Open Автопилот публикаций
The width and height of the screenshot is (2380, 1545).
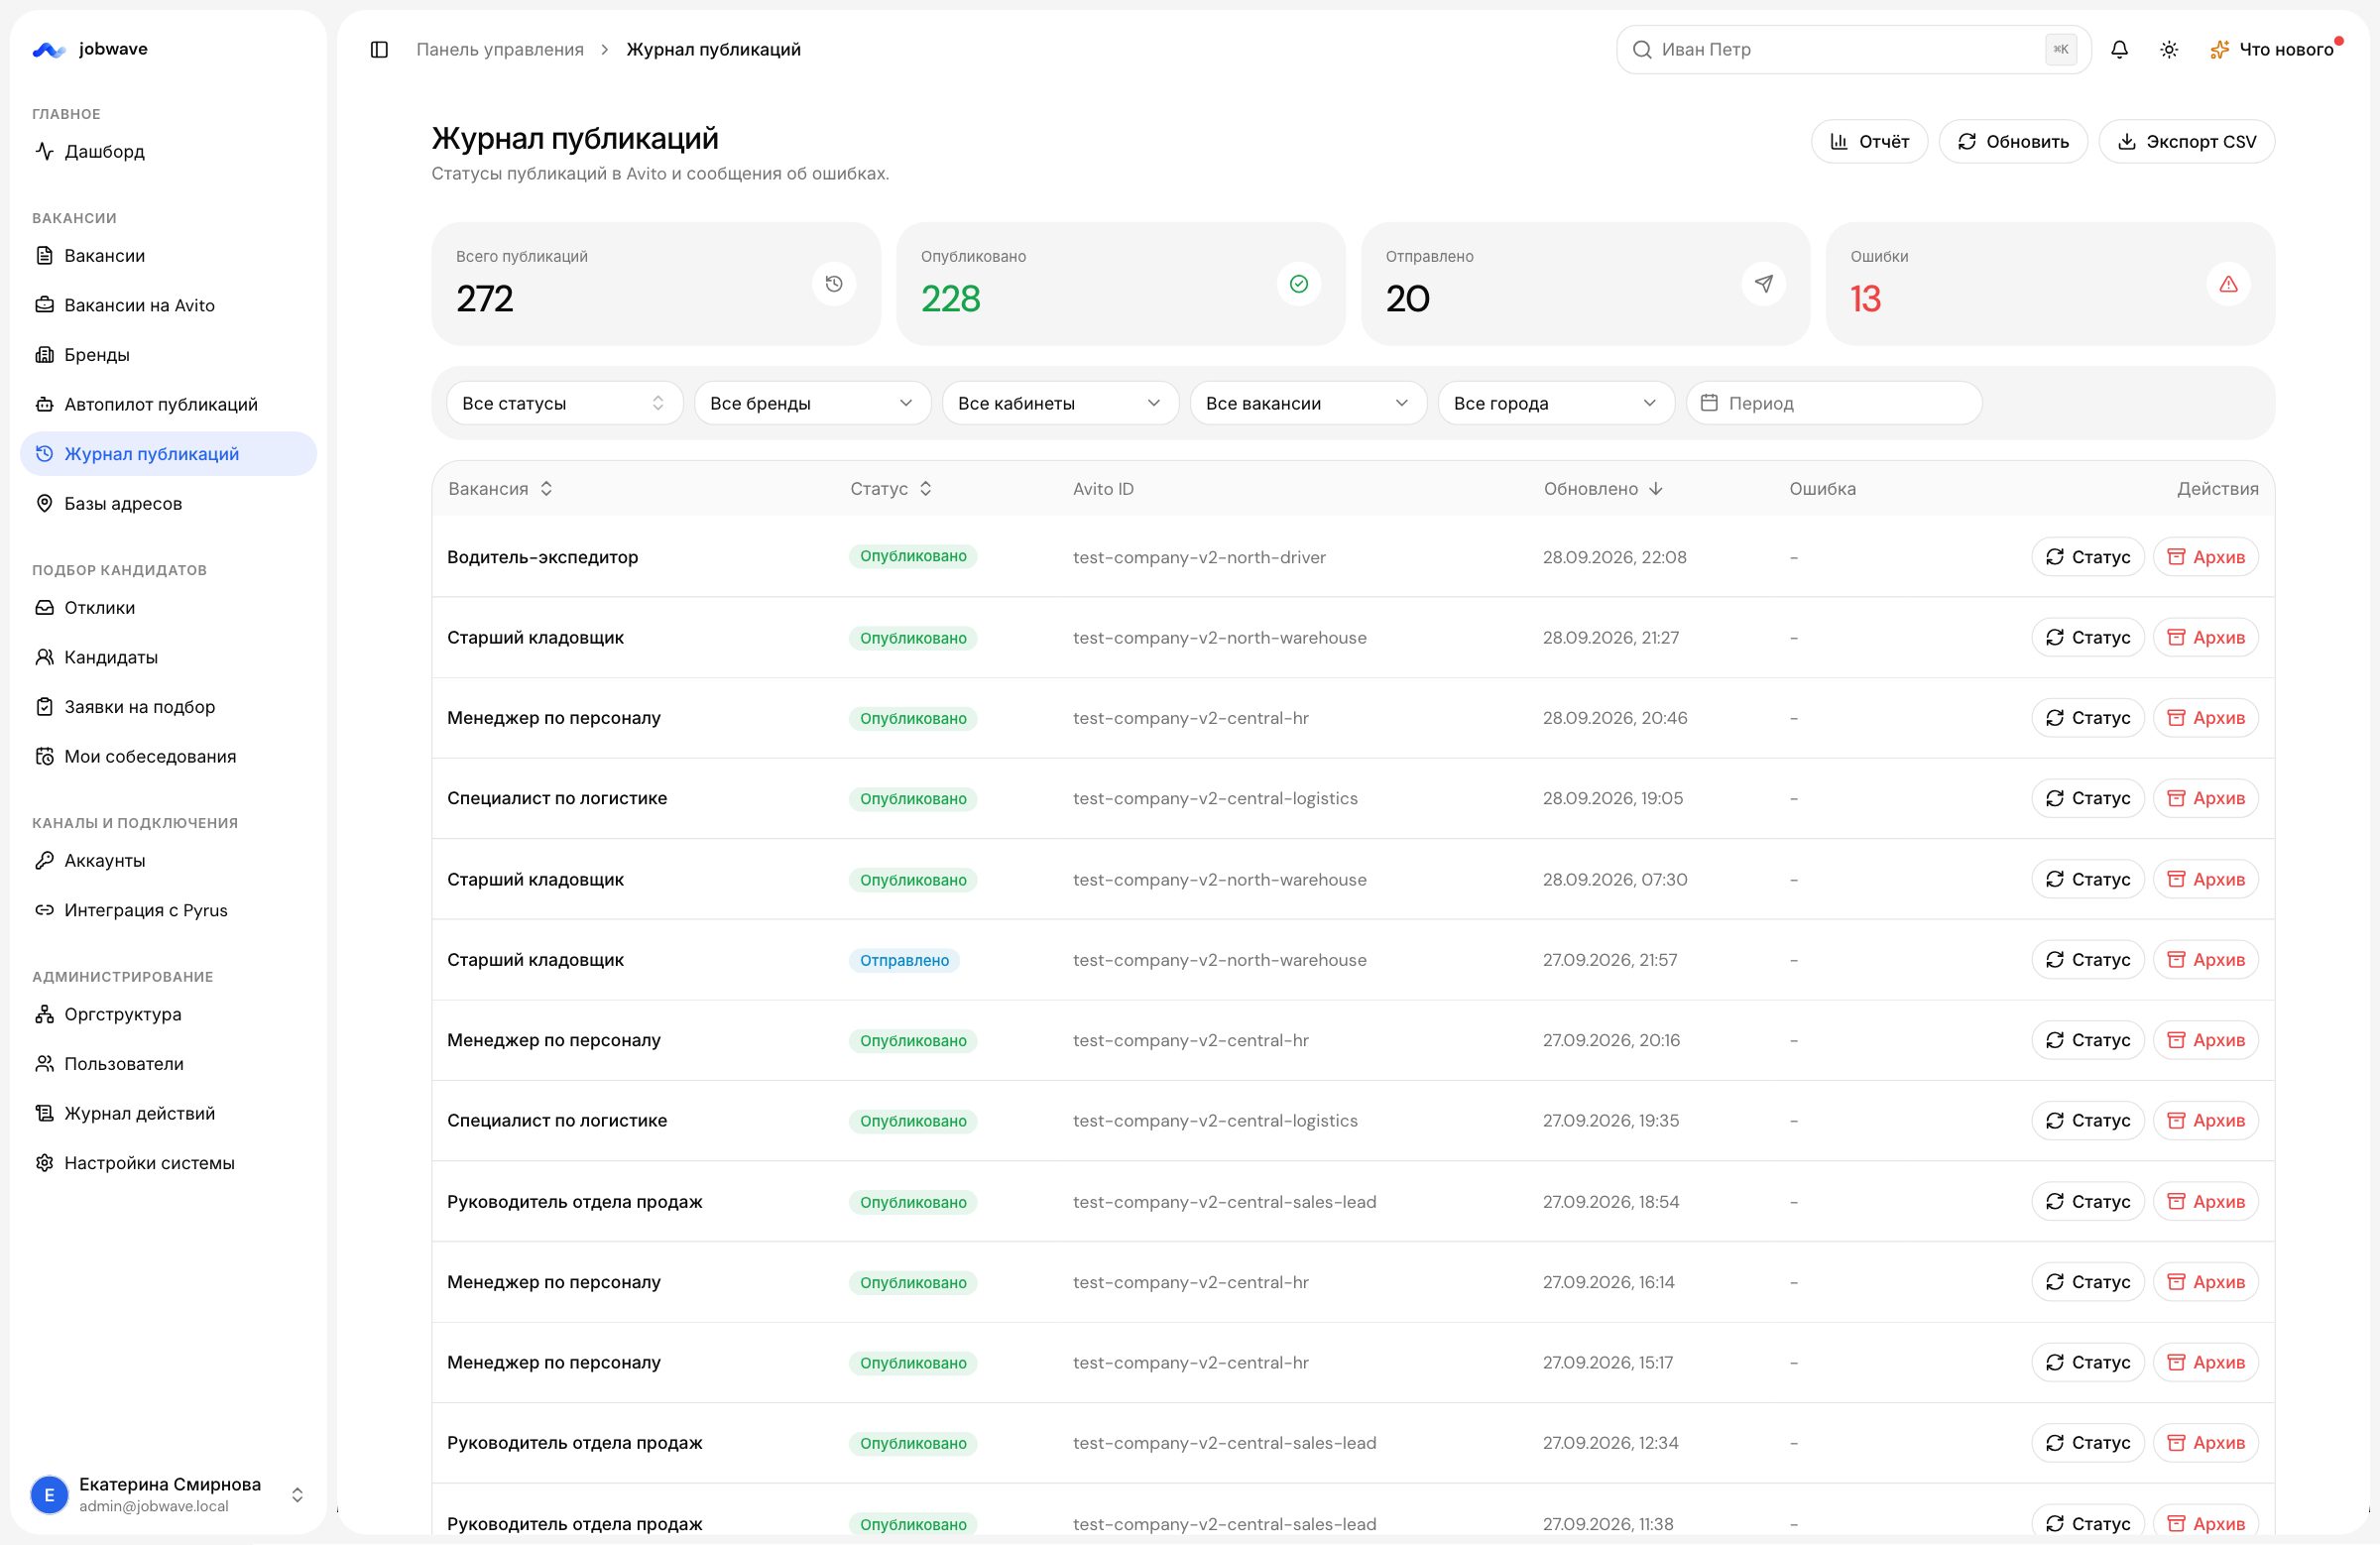(x=168, y=404)
